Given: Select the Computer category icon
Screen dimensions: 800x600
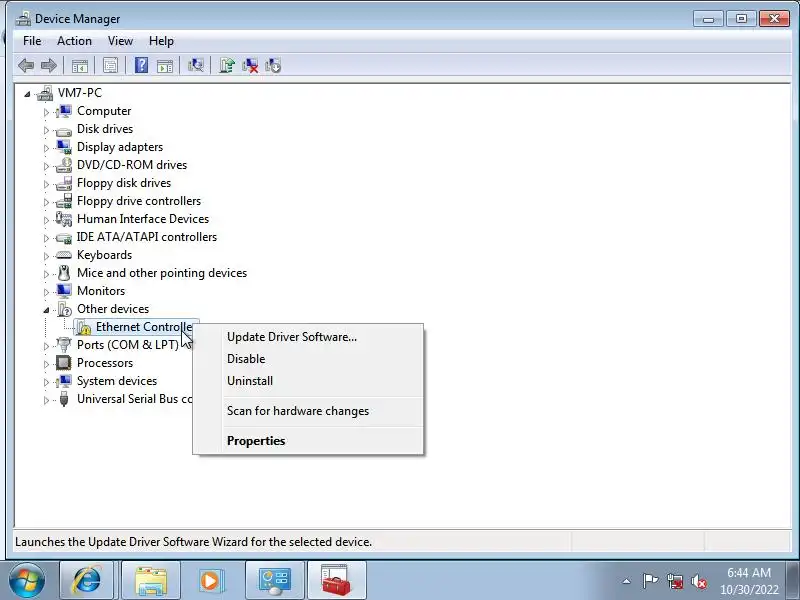Looking at the screenshot, I should (64, 111).
